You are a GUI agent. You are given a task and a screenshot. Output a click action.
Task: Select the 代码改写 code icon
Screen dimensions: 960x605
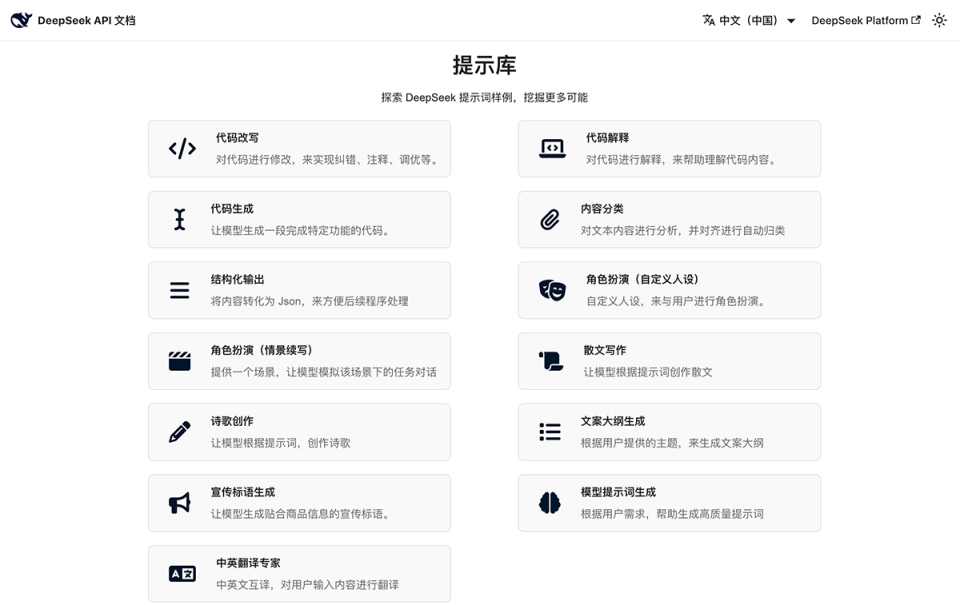(x=180, y=148)
